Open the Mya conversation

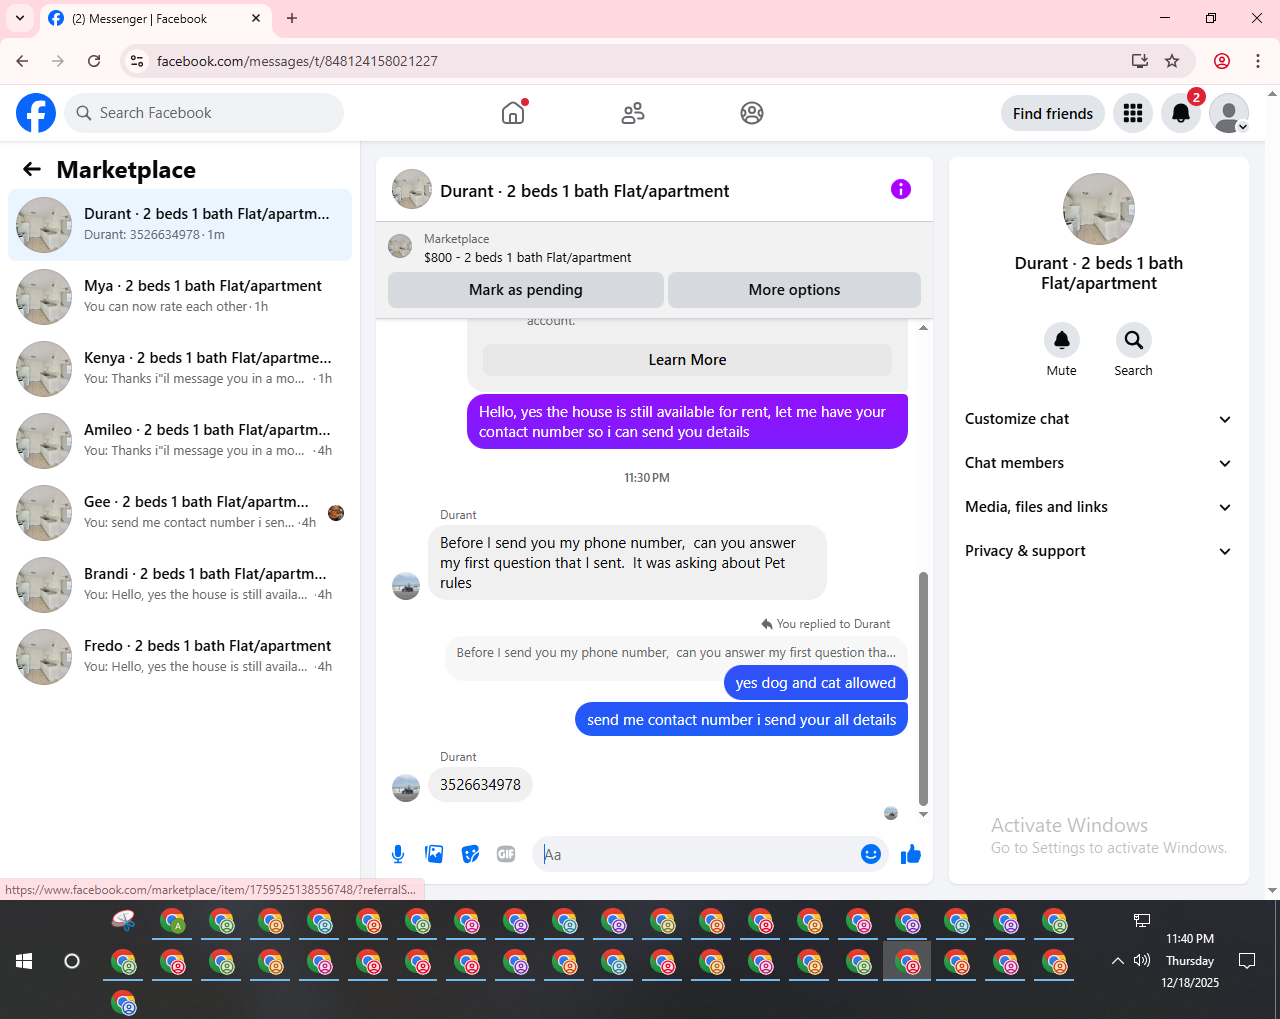[x=180, y=297]
